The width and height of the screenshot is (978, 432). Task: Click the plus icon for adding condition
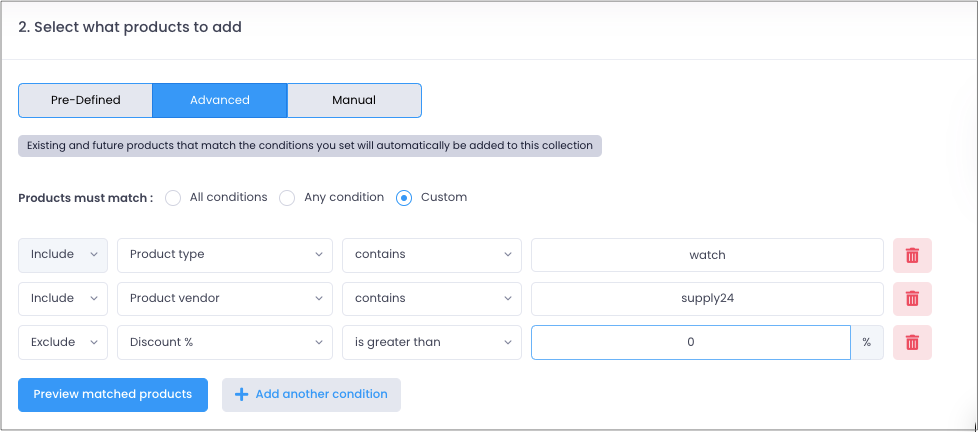(241, 395)
